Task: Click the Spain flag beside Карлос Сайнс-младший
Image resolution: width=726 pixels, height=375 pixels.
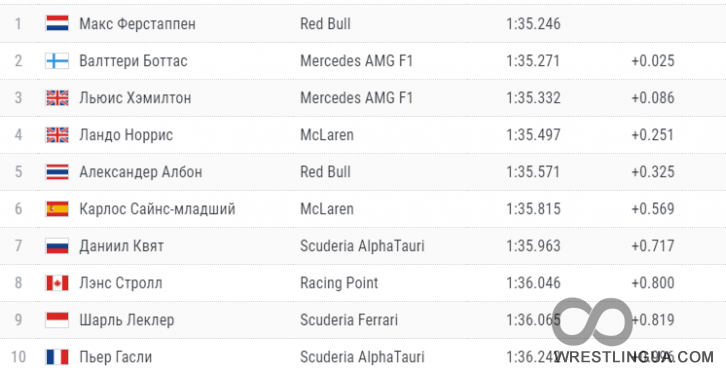Action: coord(57,209)
